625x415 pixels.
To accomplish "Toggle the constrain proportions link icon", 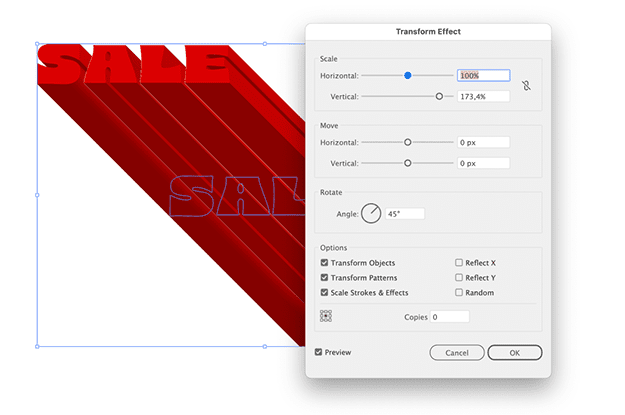I will pos(527,86).
